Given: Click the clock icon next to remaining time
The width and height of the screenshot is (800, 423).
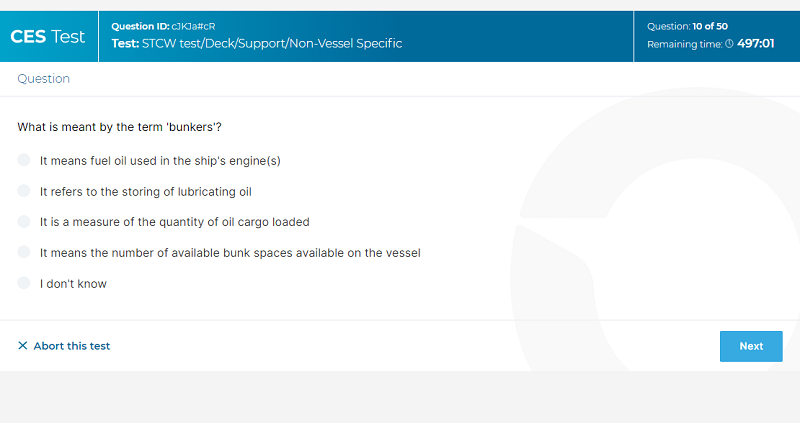Looking at the screenshot, I should click(x=730, y=44).
